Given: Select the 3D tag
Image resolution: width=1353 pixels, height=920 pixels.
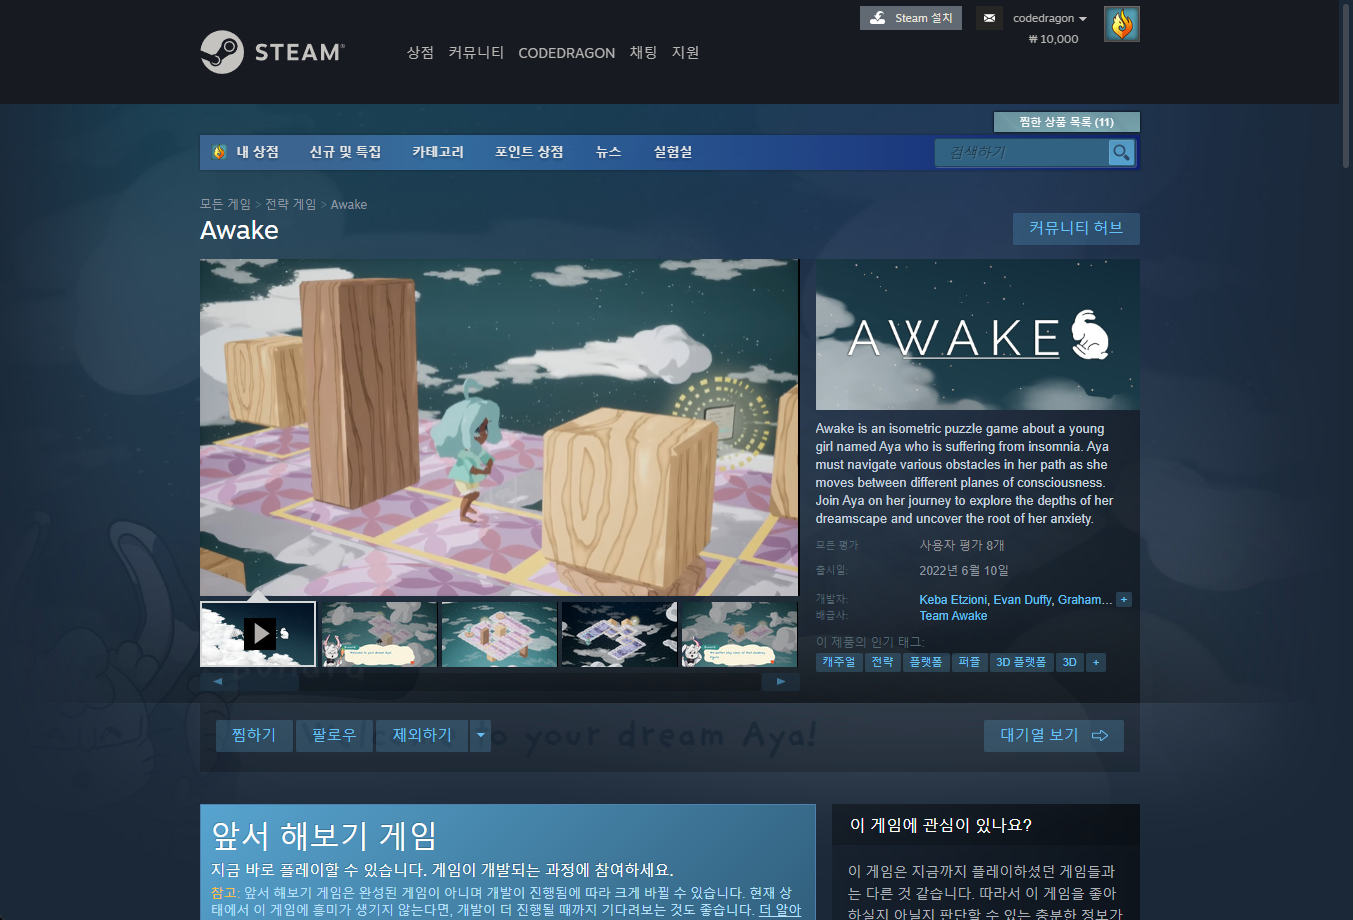Looking at the screenshot, I should (1069, 662).
